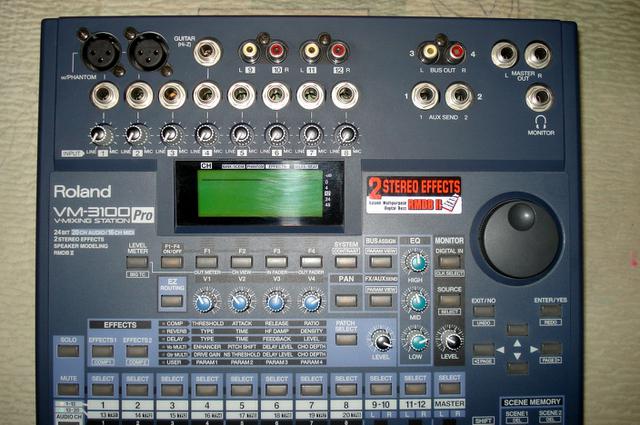Screen dimensions: 640x425
Task: Toggle the EFFECTS 1 on/off button
Action: coord(103,351)
